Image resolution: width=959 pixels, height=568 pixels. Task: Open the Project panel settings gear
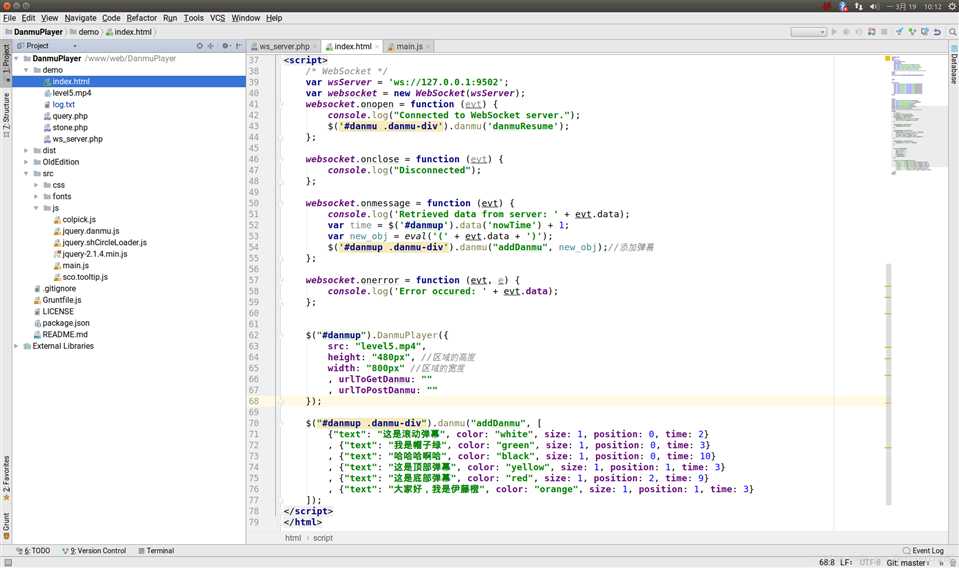225,46
